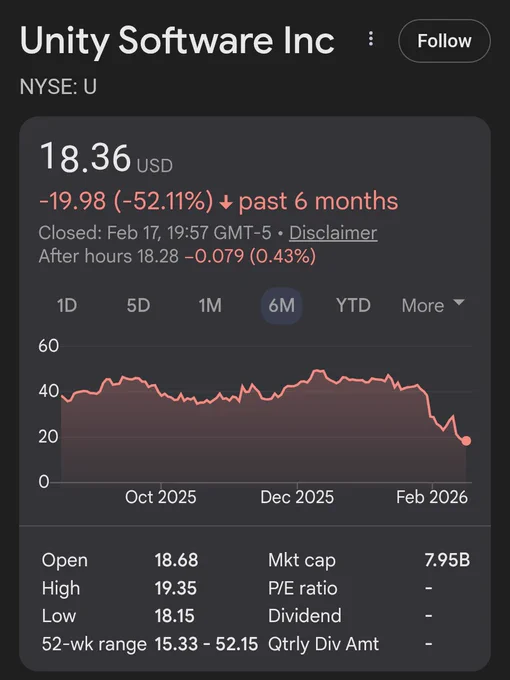Image resolution: width=510 pixels, height=680 pixels.
Task: Switch chart to 5D range
Action: coord(138,306)
